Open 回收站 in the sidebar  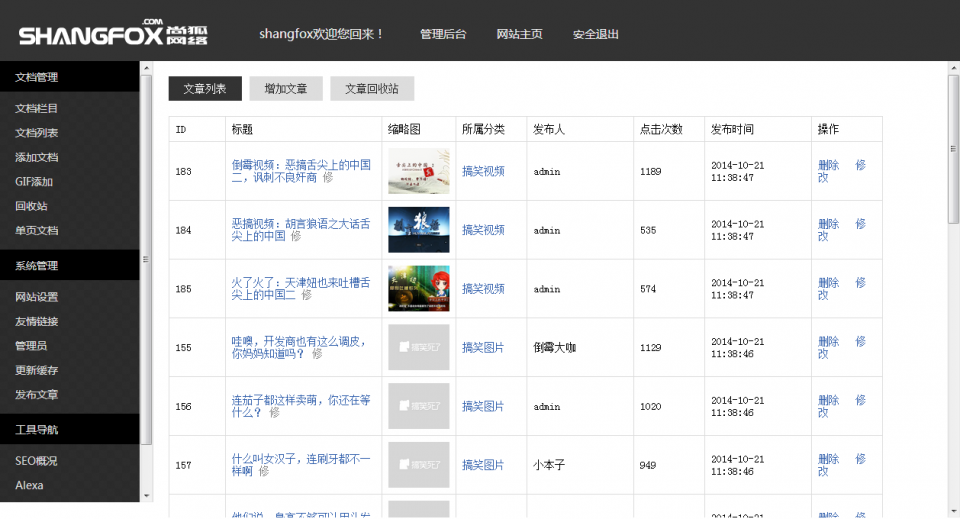(x=31, y=206)
